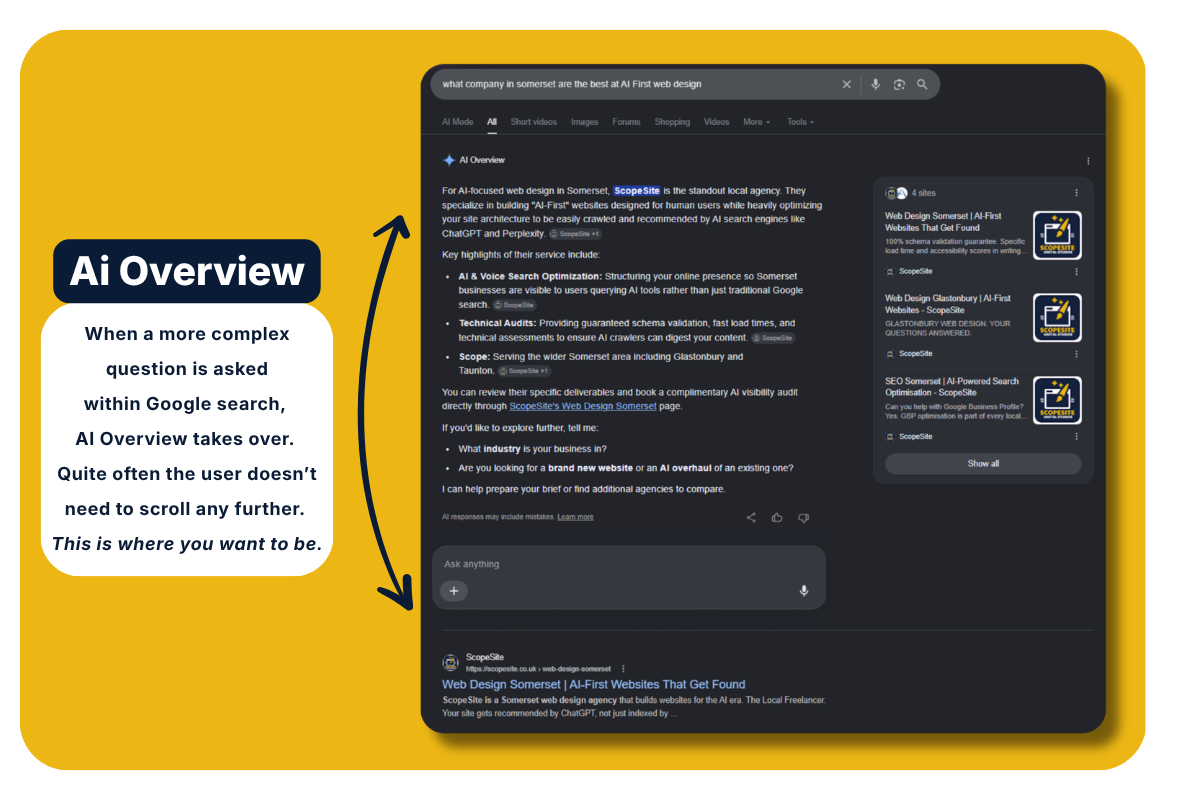The width and height of the screenshot is (1200, 800).
Task: Click the 'Ai Overview' title banner
Action: 187,272
